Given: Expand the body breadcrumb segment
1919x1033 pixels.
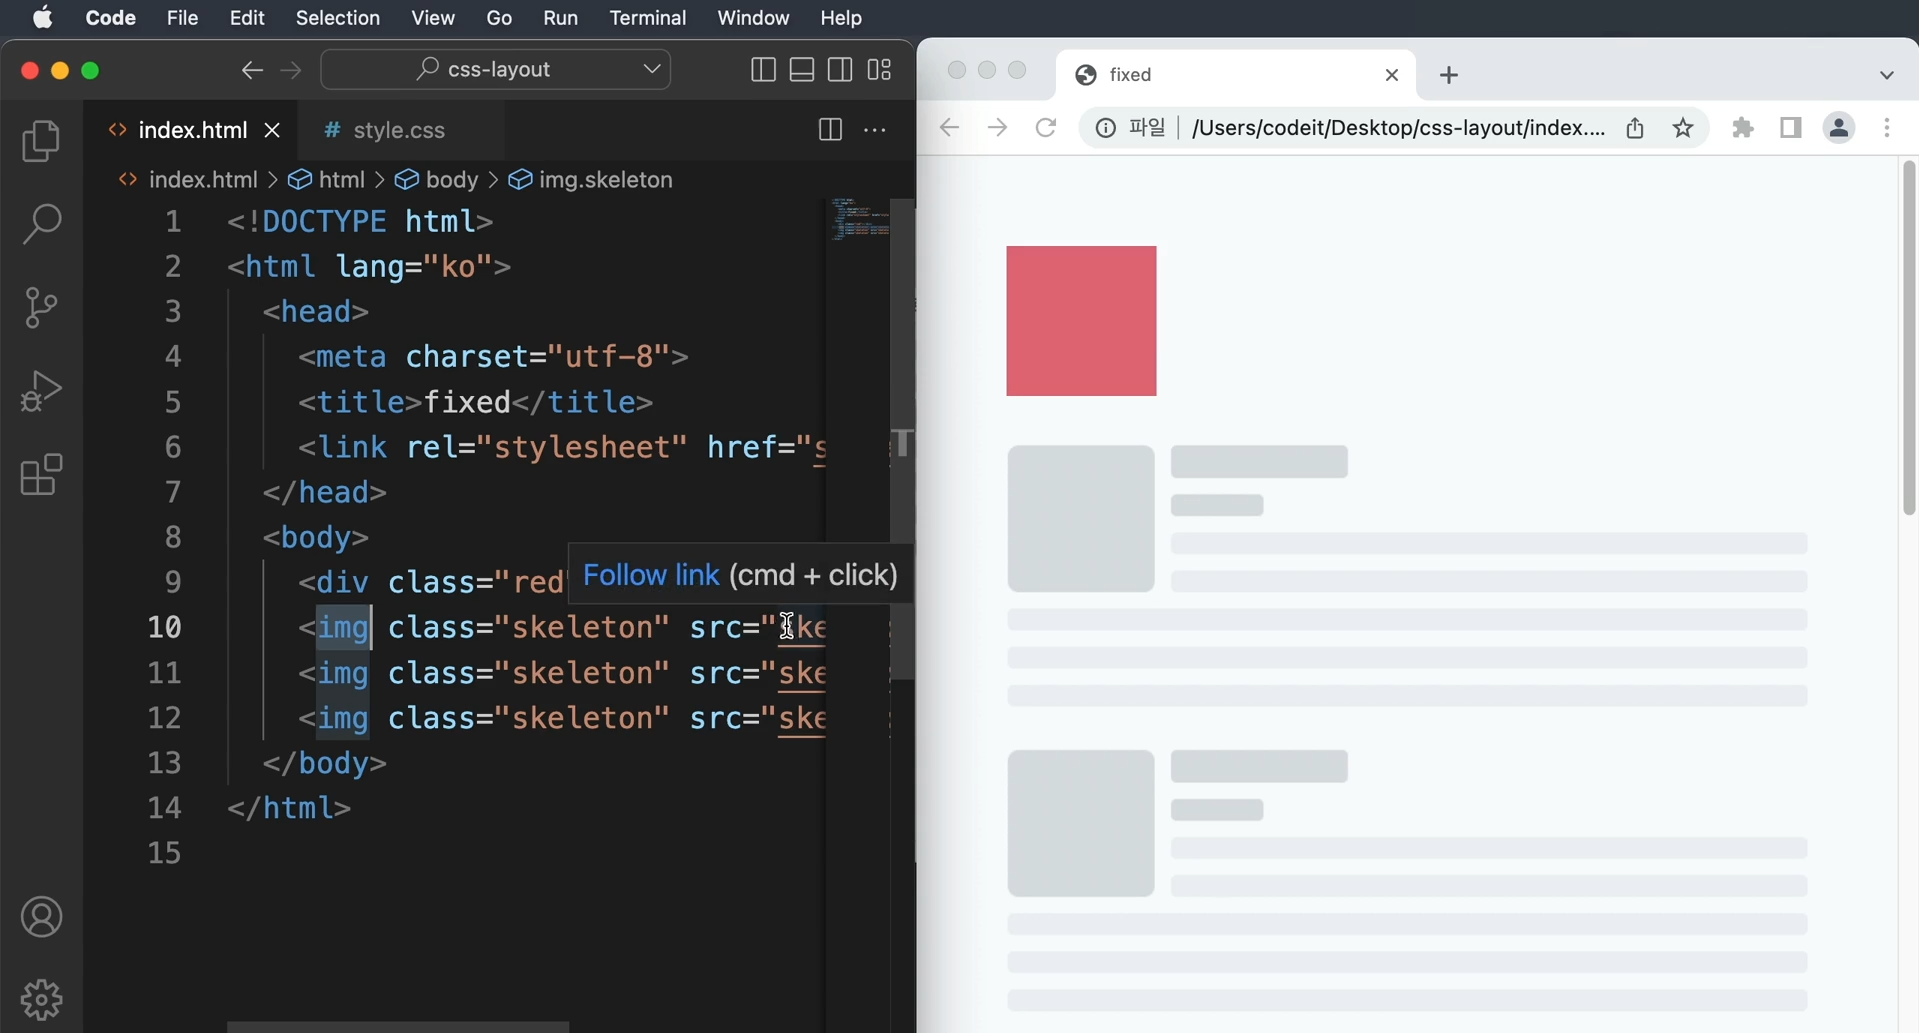Looking at the screenshot, I should point(437,180).
